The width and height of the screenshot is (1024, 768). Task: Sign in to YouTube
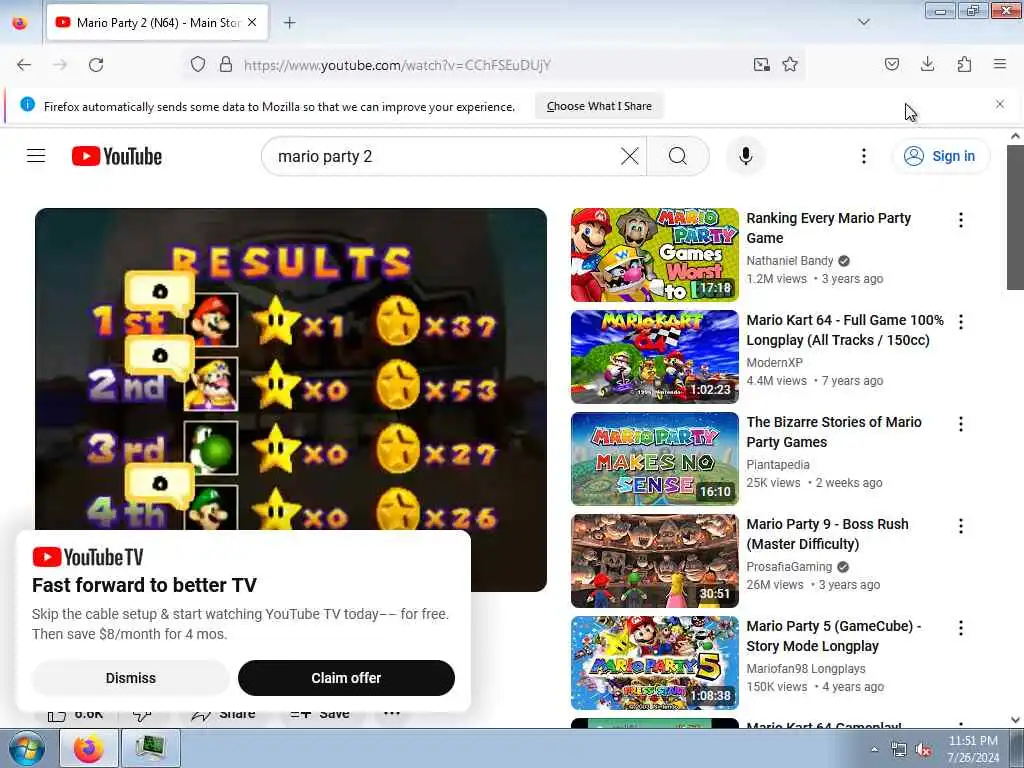(x=941, y=156)
